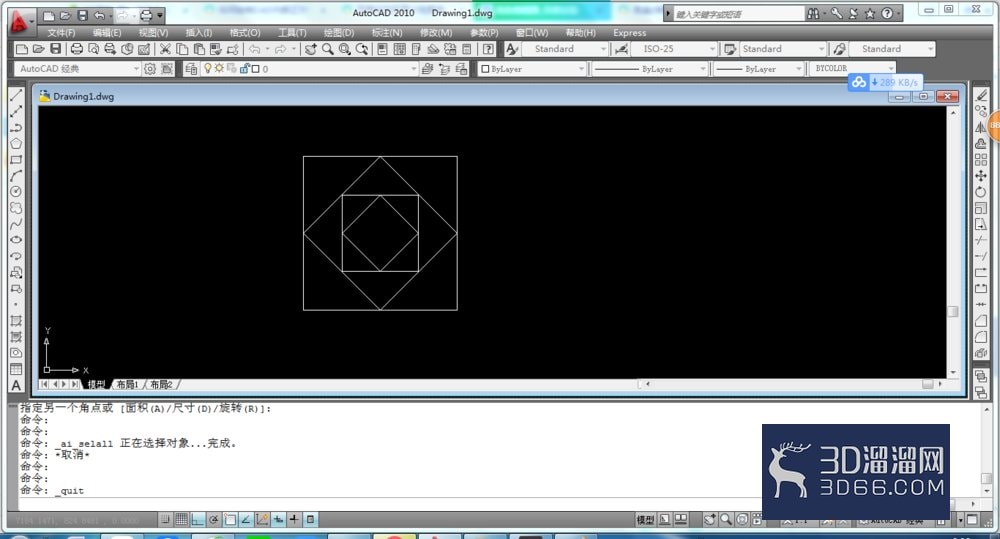Viewport: 1000px width, 539px height.
Task: Open the 编辑(E) menu
Action: (x=107, y=33)
